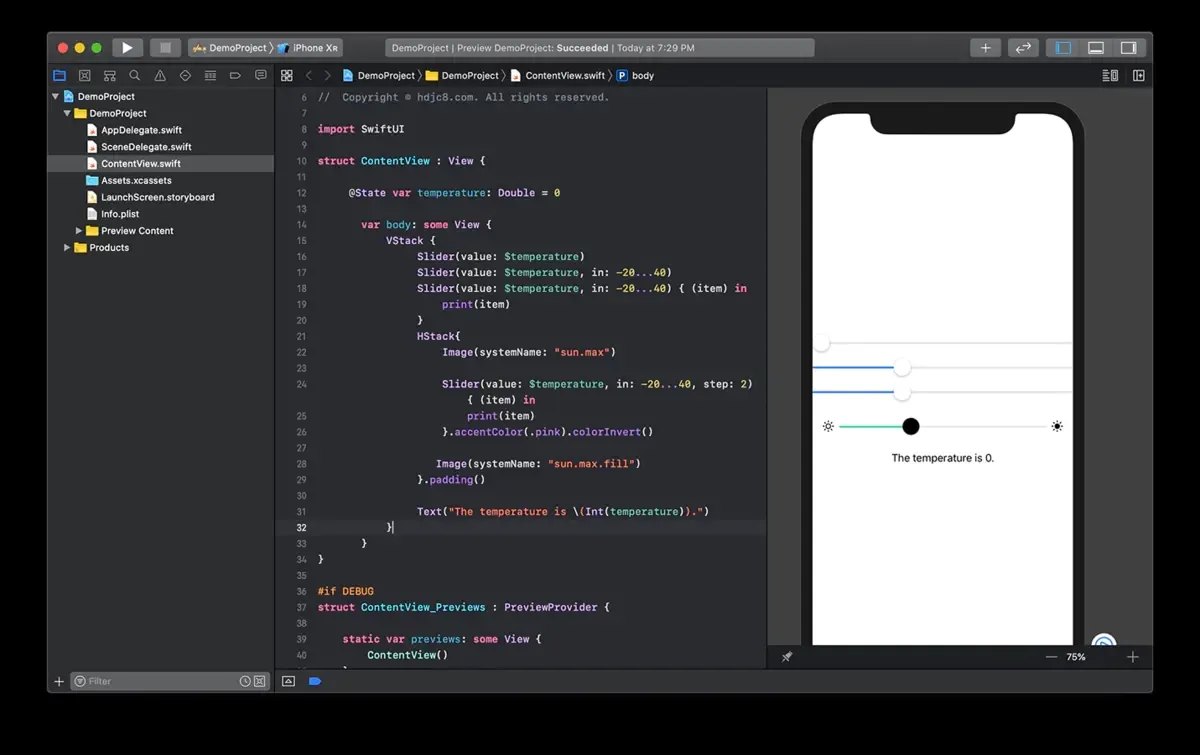
Task: Click the code review arrows button
Action: (1022, 47)
